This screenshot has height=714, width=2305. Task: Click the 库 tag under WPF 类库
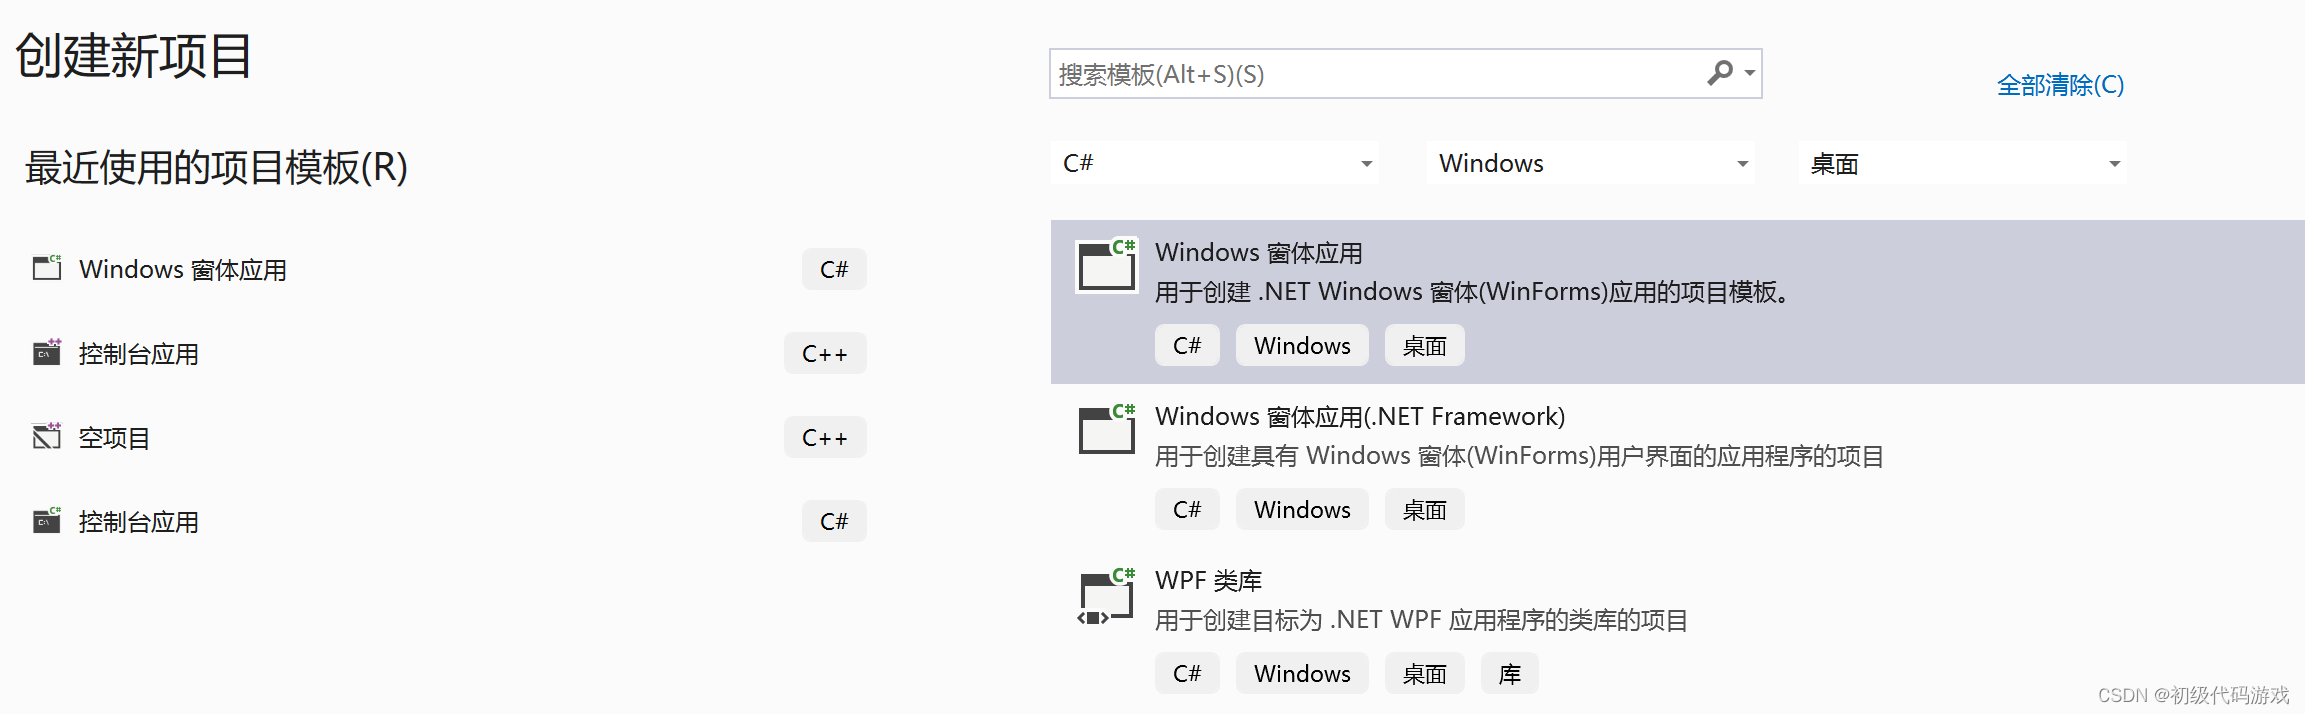[1510, 674]
